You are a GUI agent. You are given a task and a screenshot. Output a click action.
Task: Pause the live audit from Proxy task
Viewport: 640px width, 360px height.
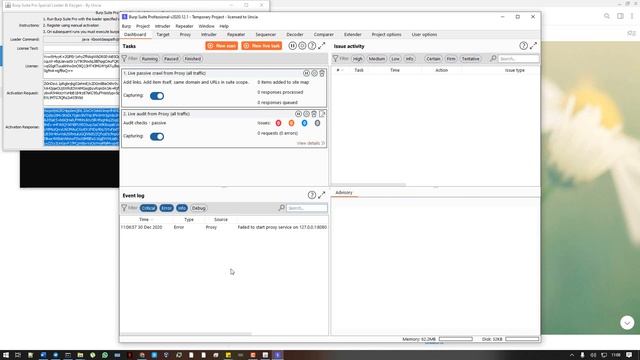pos(298,114)
